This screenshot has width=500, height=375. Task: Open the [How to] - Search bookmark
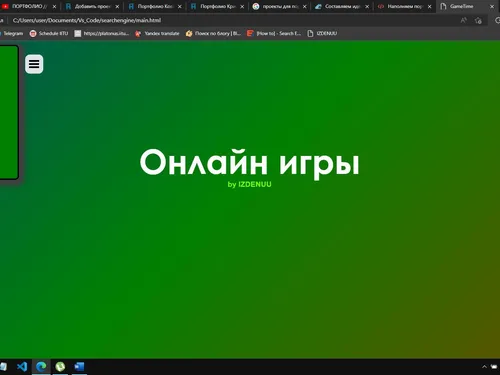(274, 33)
